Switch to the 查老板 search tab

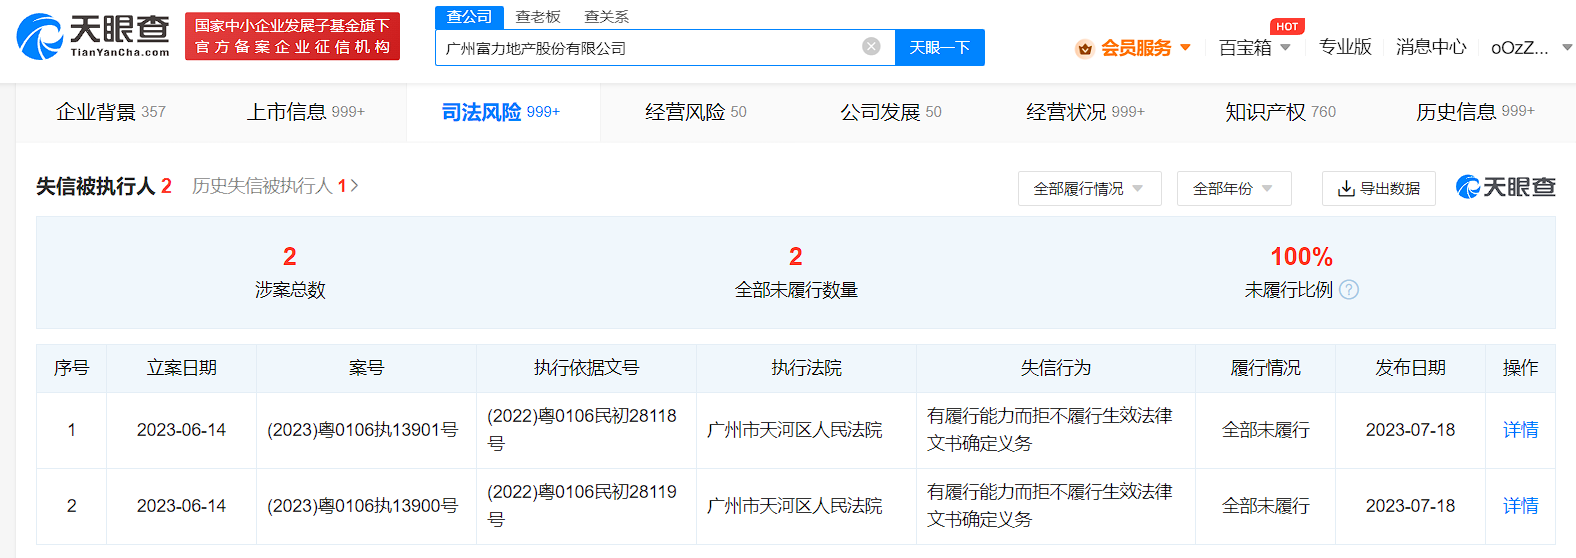tap(538, 17)
